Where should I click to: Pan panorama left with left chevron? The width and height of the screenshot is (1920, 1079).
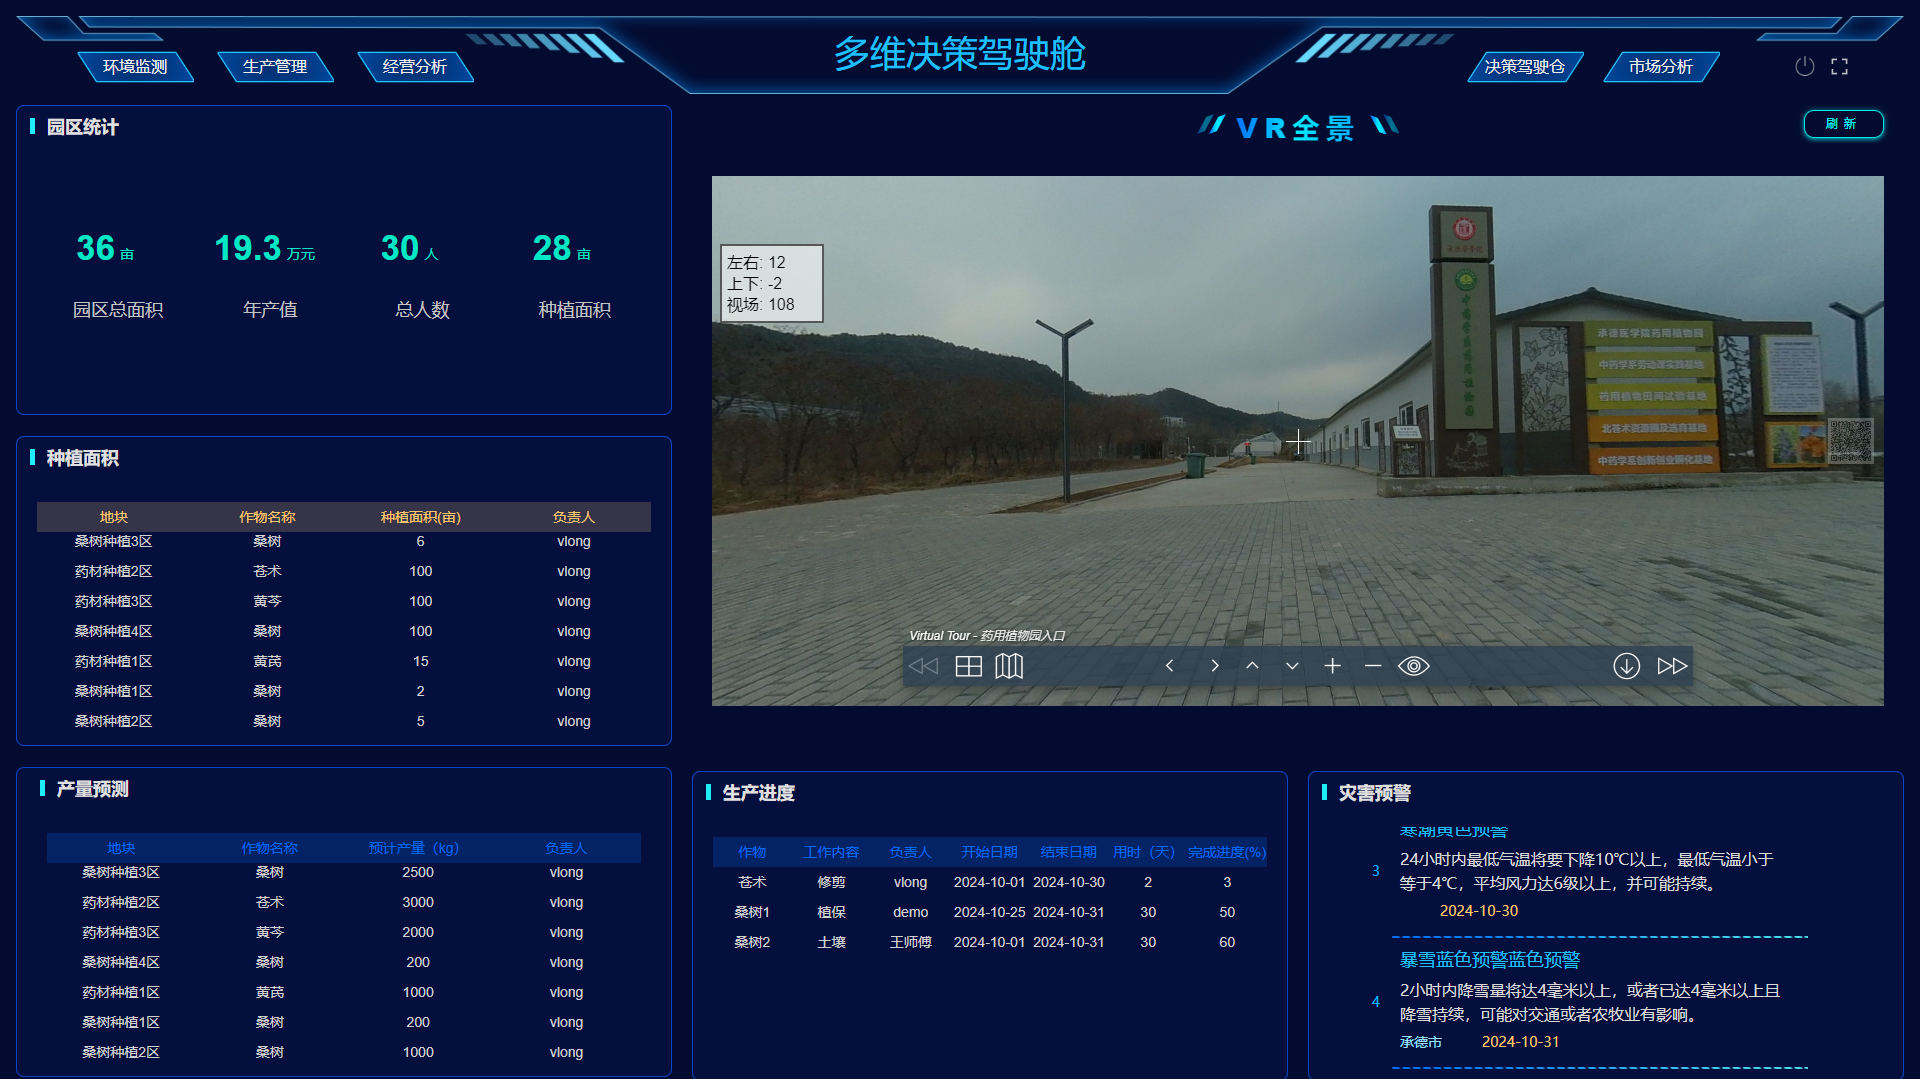[x=1169, y=666]
